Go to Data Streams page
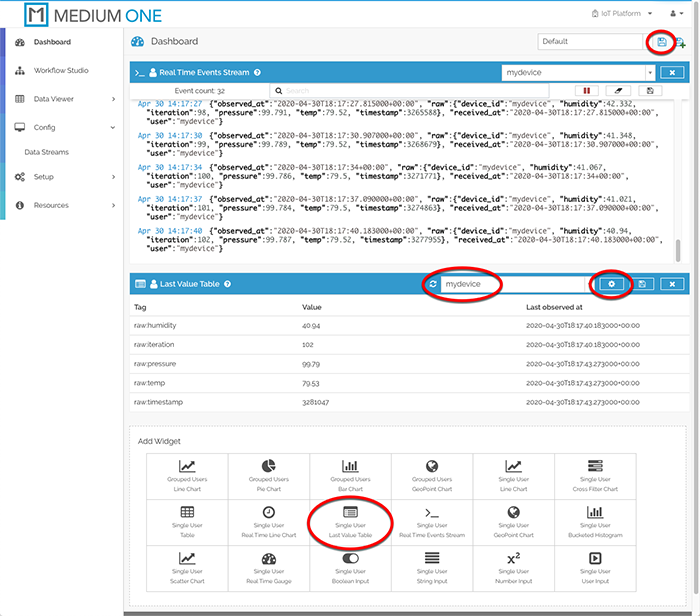Screen dimensions: 700x616 (x=46, y=152)
